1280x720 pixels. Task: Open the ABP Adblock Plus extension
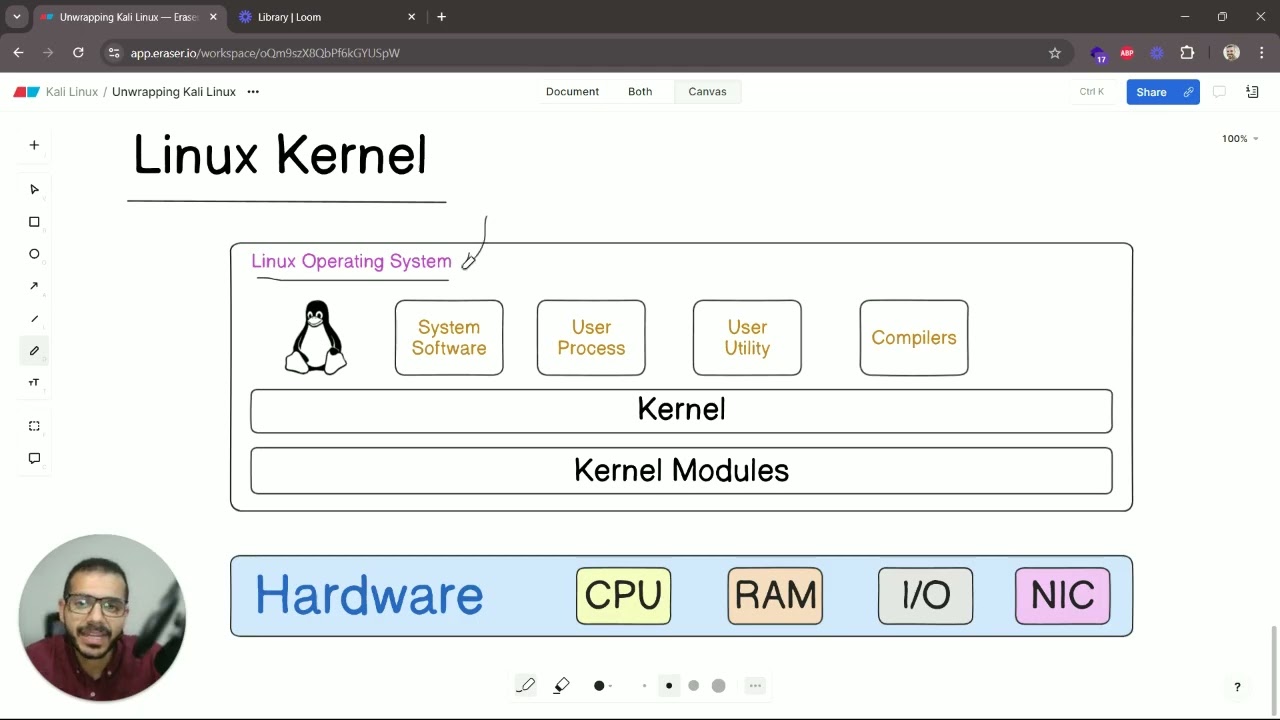[1127, 53]
